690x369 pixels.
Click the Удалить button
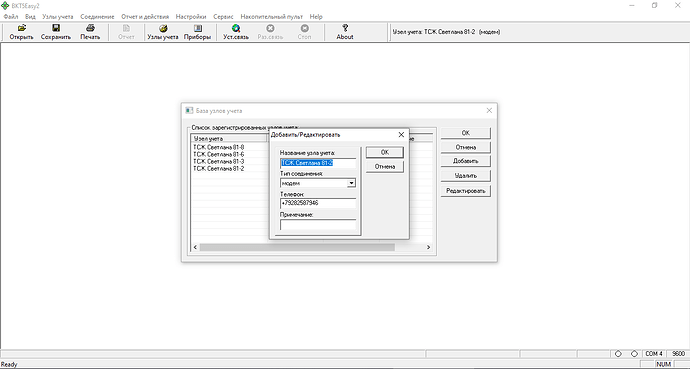(x=466, y=175)
